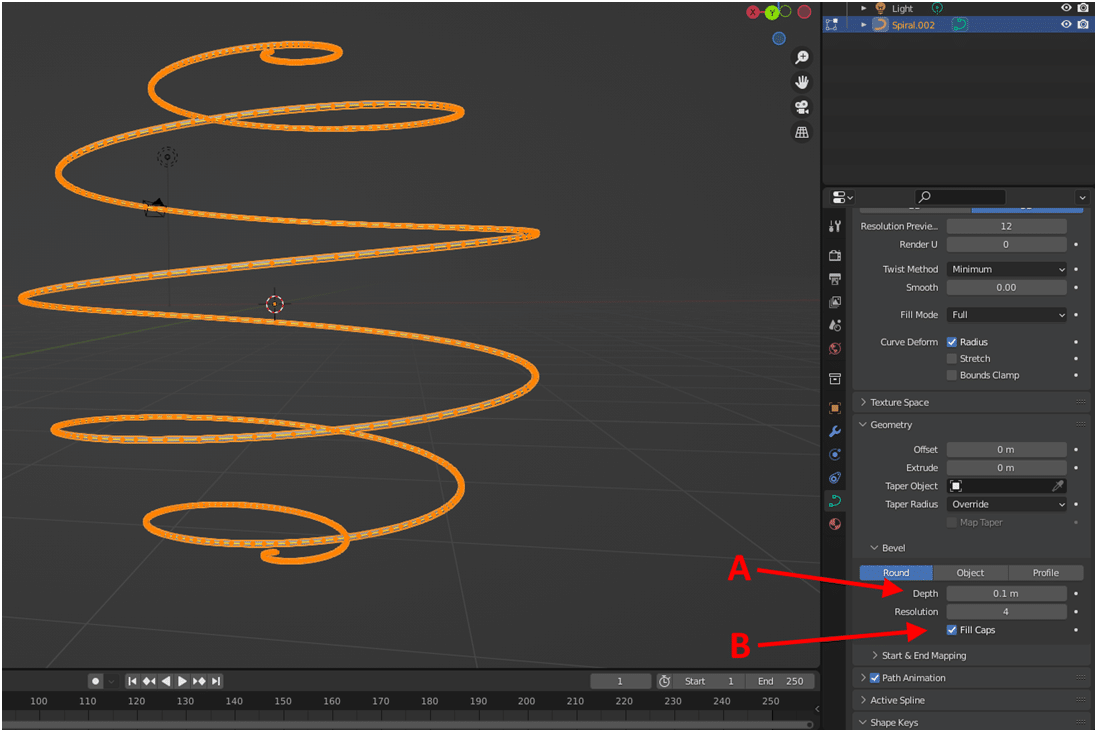Viewport: 1097px width, 732px height.
Task: Jump to the next keyframe
Action: pos(199,681)
